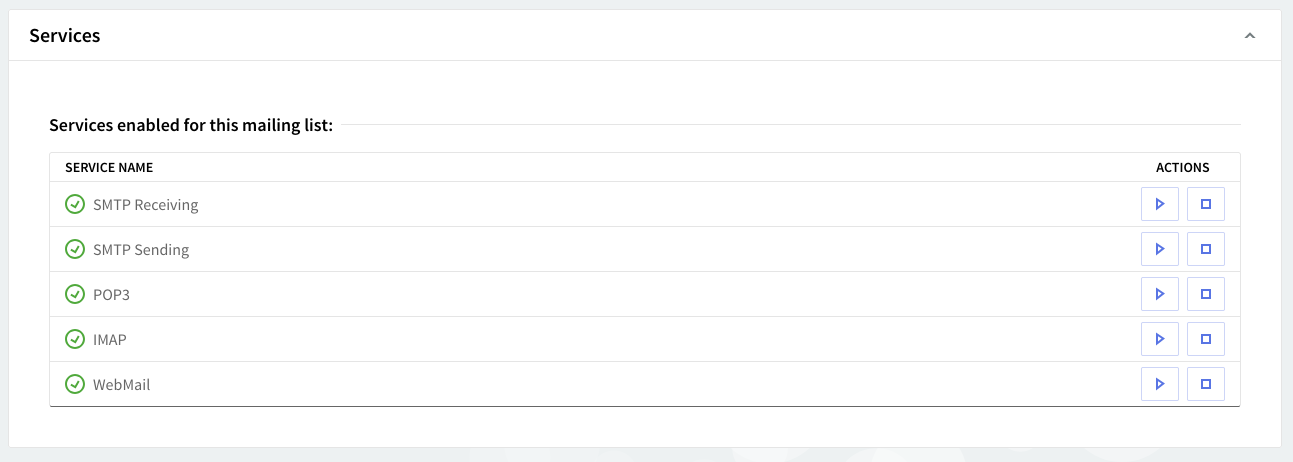The width and height of the screenshot is (1293, 462).
Task: Click the IMAP green status checkmark
Action: pos(75,339)
